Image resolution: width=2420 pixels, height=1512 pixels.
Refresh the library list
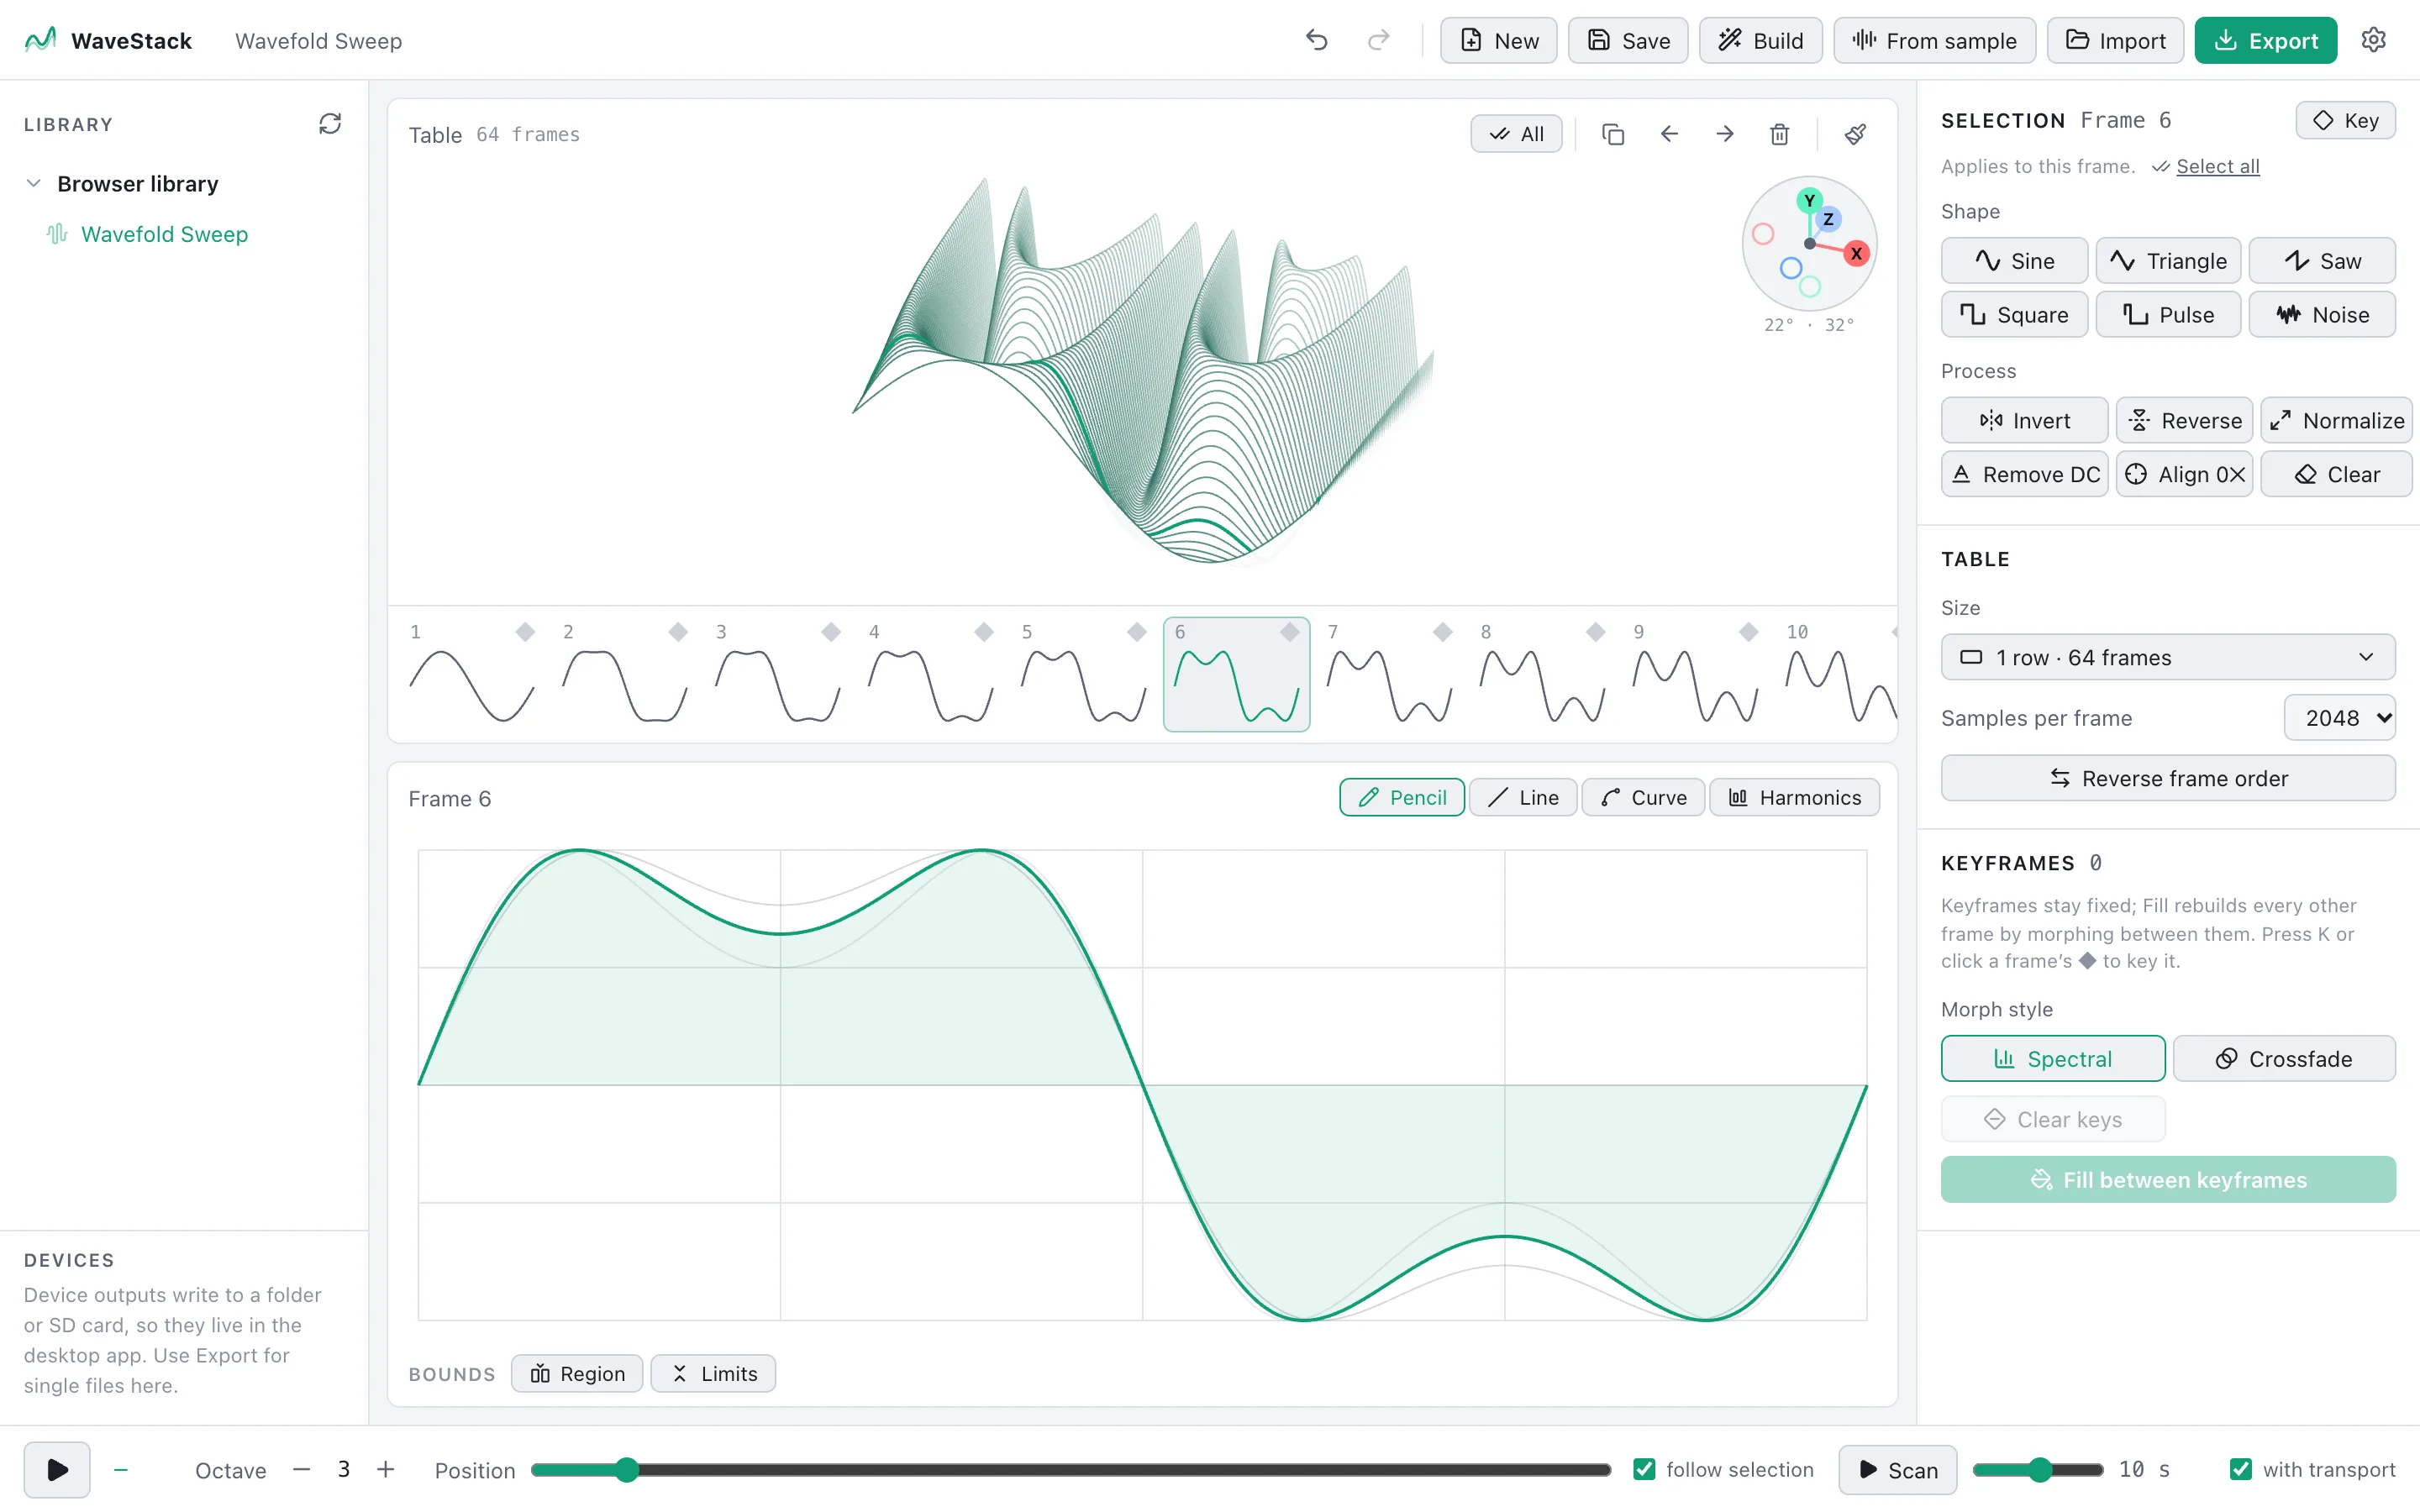[x=330, y=123]
